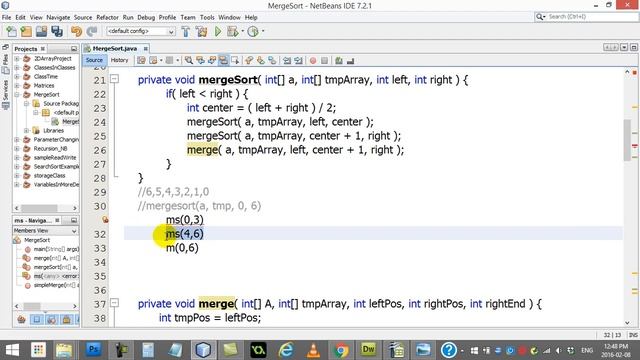
Task: Click the Clean and Build icon
Action: point(201,31)
